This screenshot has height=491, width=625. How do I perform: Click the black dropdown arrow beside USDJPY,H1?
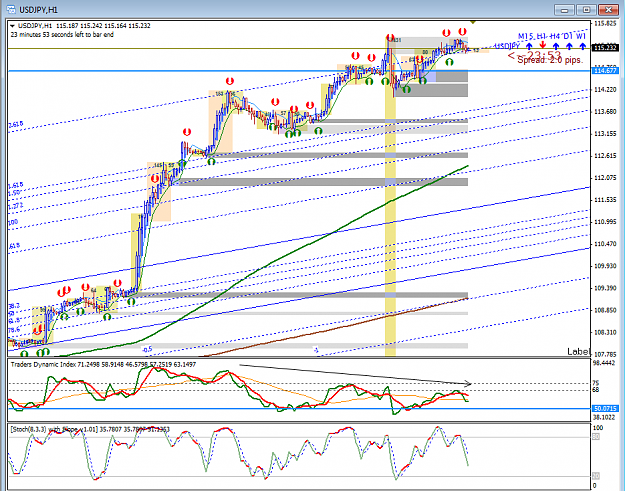13,26
